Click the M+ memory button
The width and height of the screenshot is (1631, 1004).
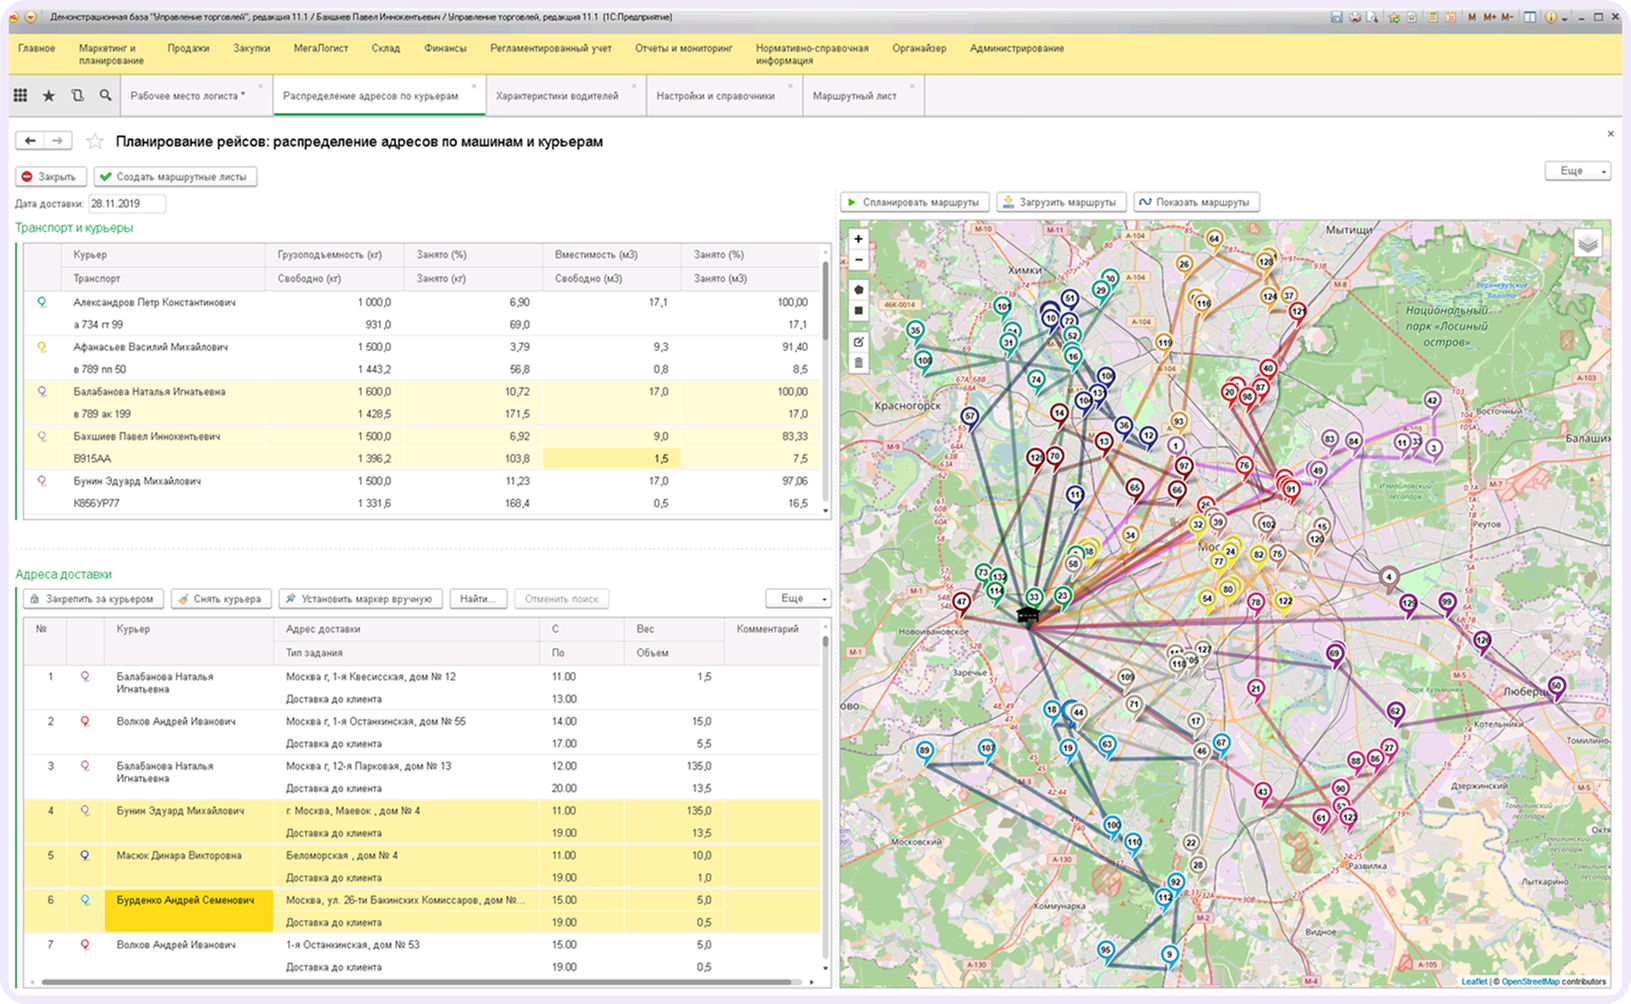click(1489, 17)
